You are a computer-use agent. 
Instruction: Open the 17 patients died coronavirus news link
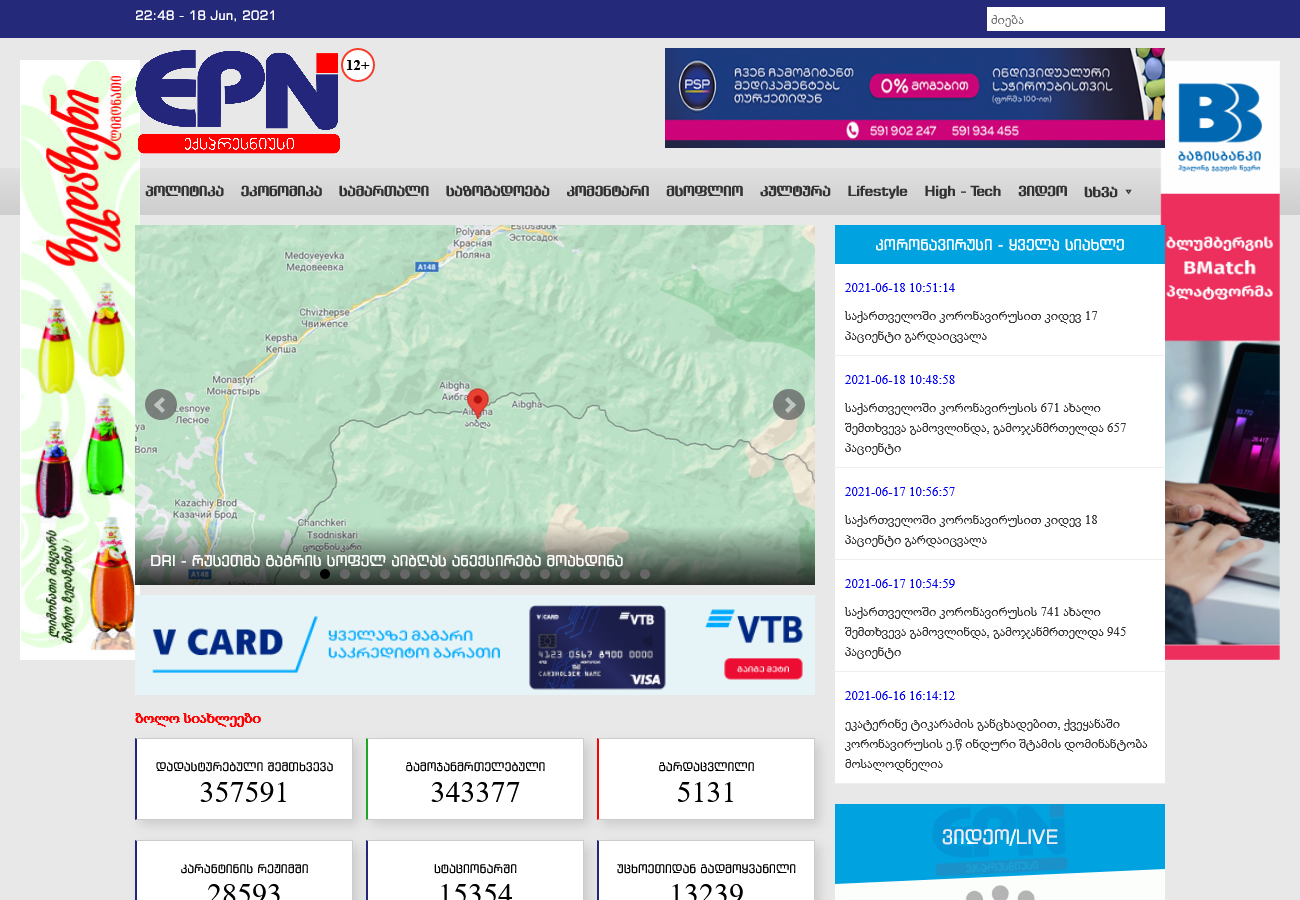click(970, 326)
